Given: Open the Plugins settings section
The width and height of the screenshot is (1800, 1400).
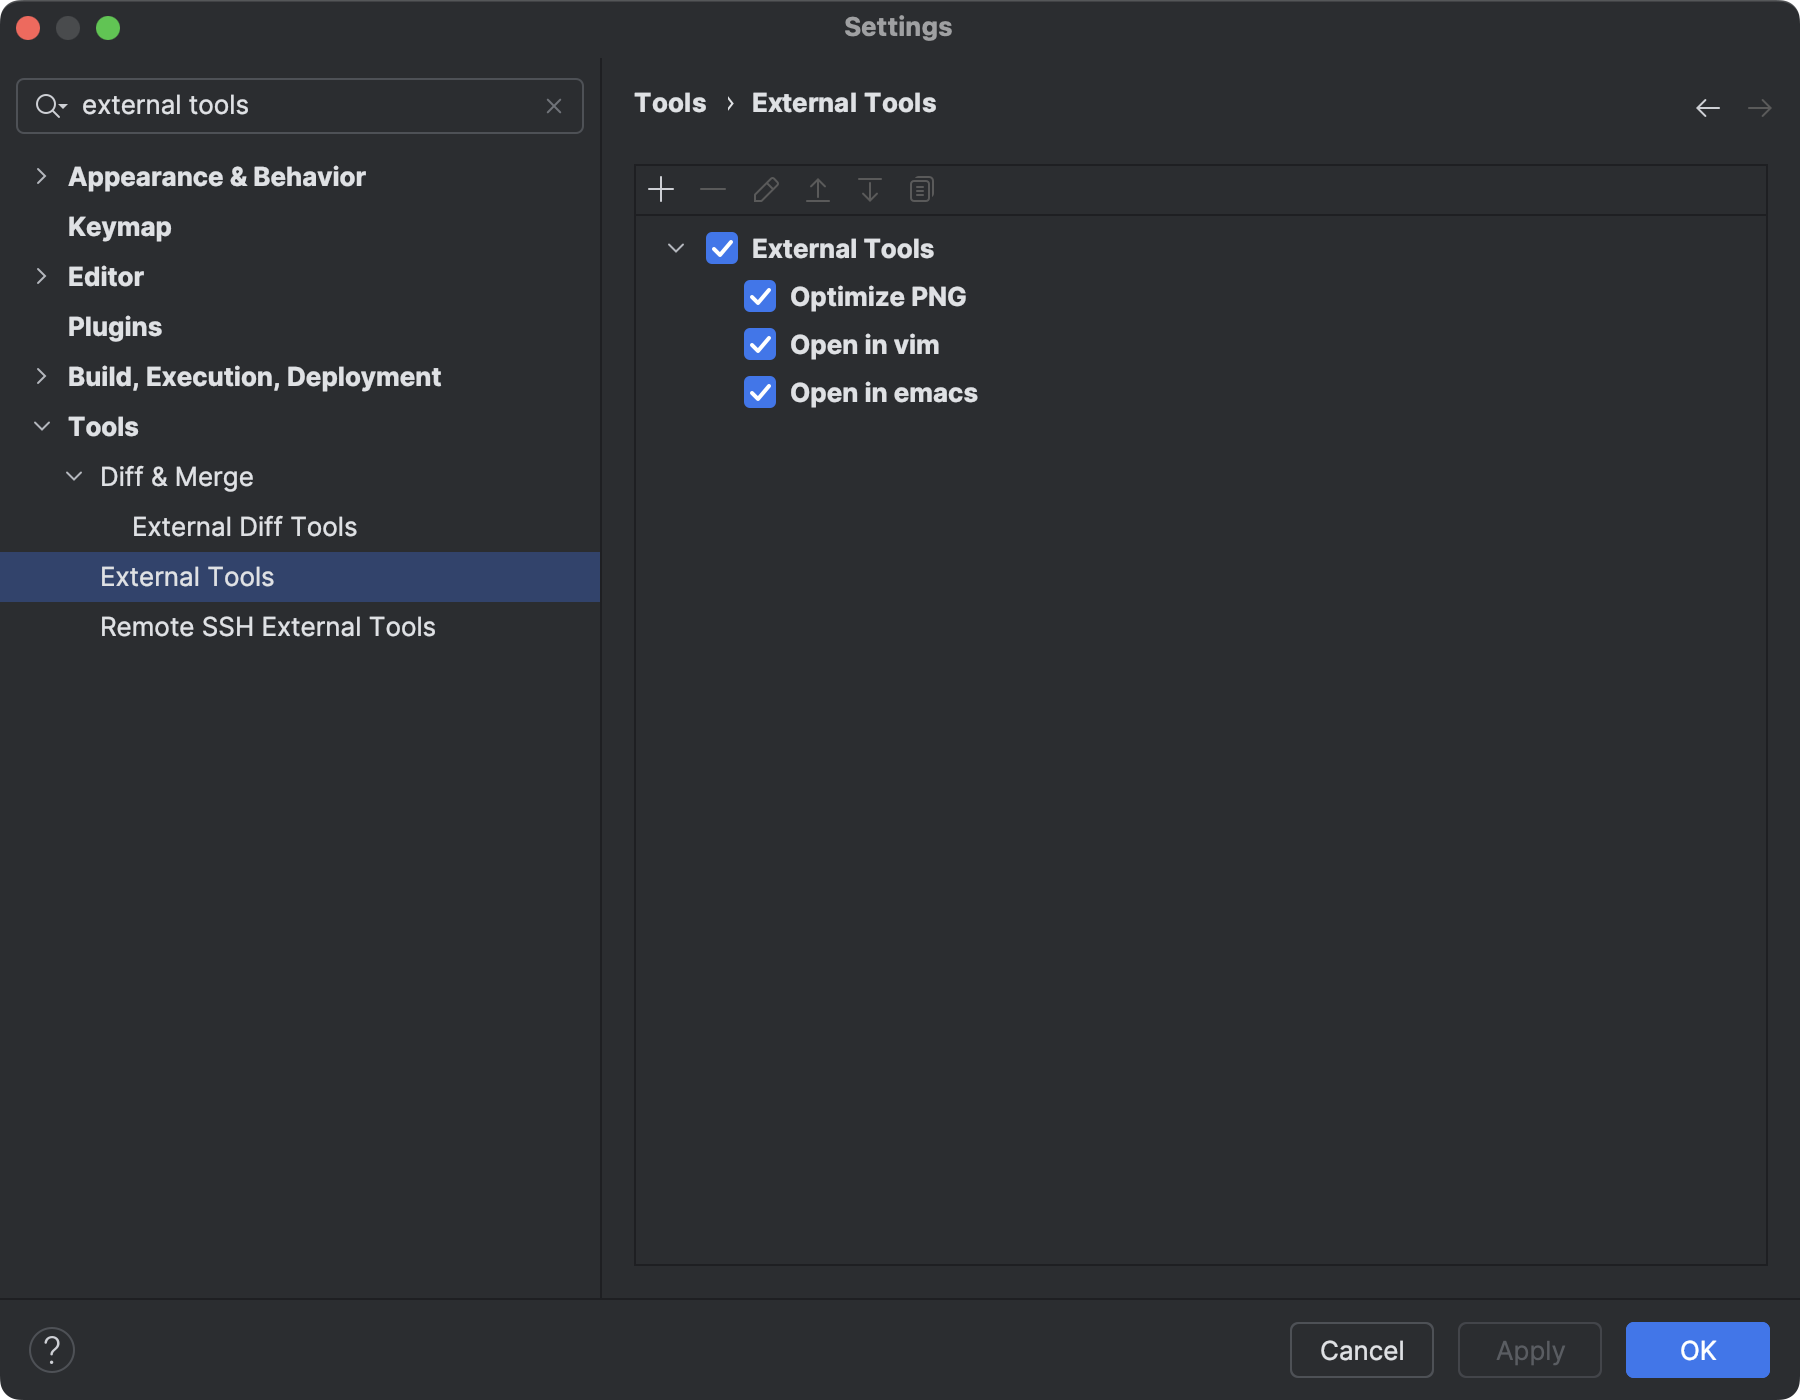Looking at the screenshot, I should (x=114, y=326).
